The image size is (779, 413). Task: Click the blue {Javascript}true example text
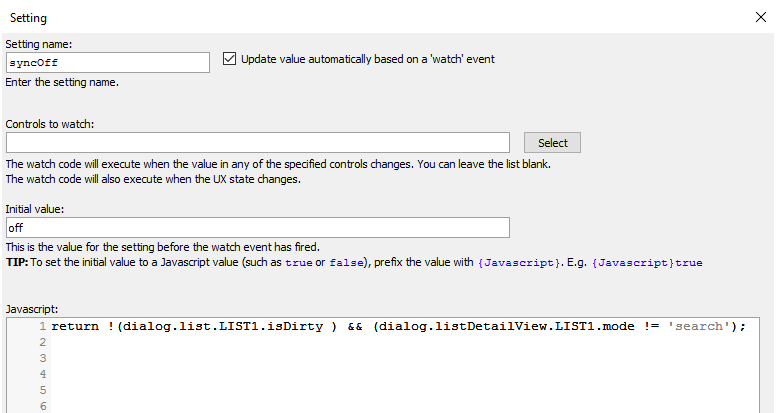(x=647, y=262)
